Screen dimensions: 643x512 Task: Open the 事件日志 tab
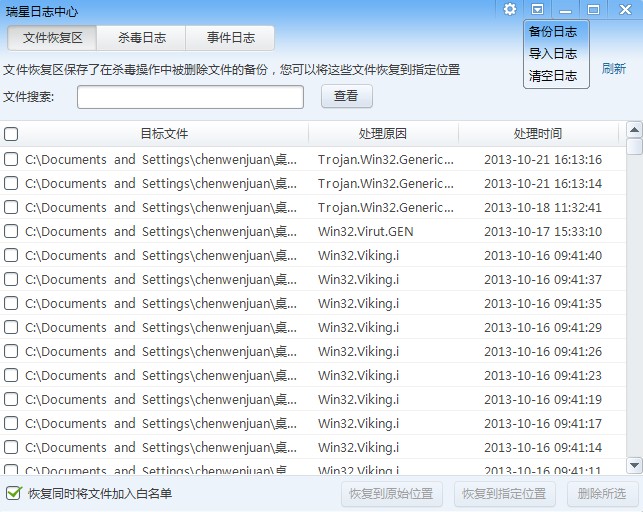click(x=231, y=38)
